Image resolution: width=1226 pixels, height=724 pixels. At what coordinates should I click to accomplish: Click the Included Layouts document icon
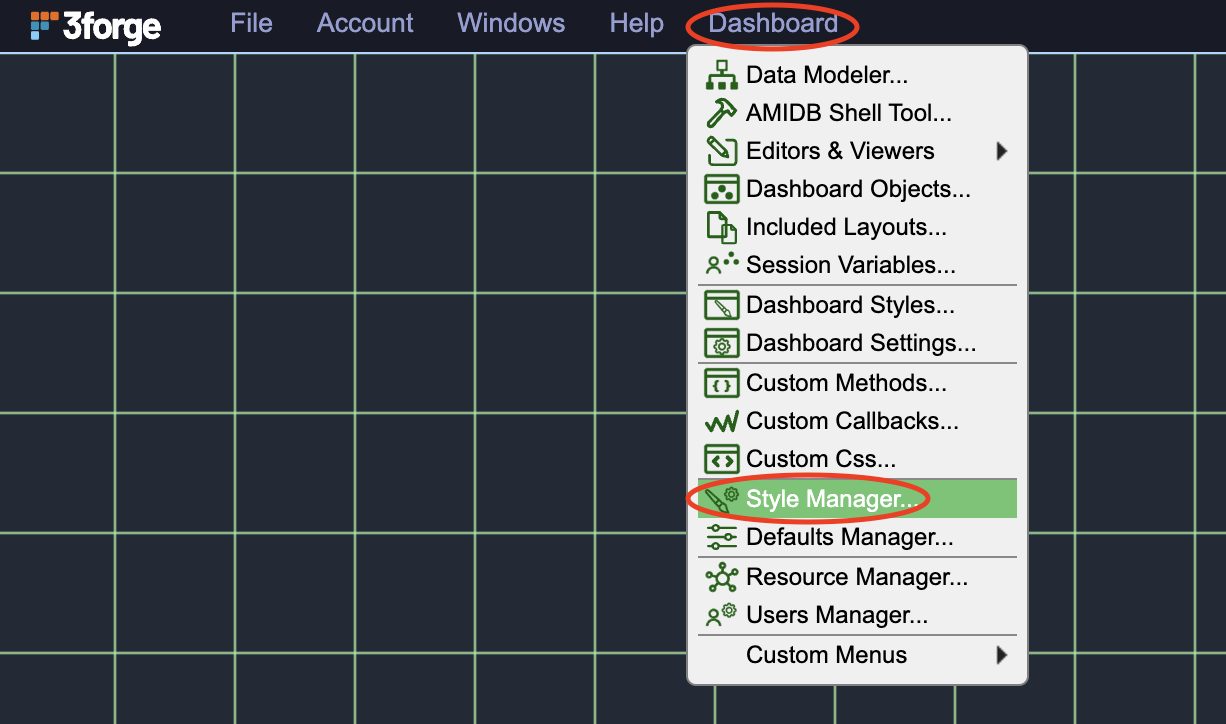point(721,227)
